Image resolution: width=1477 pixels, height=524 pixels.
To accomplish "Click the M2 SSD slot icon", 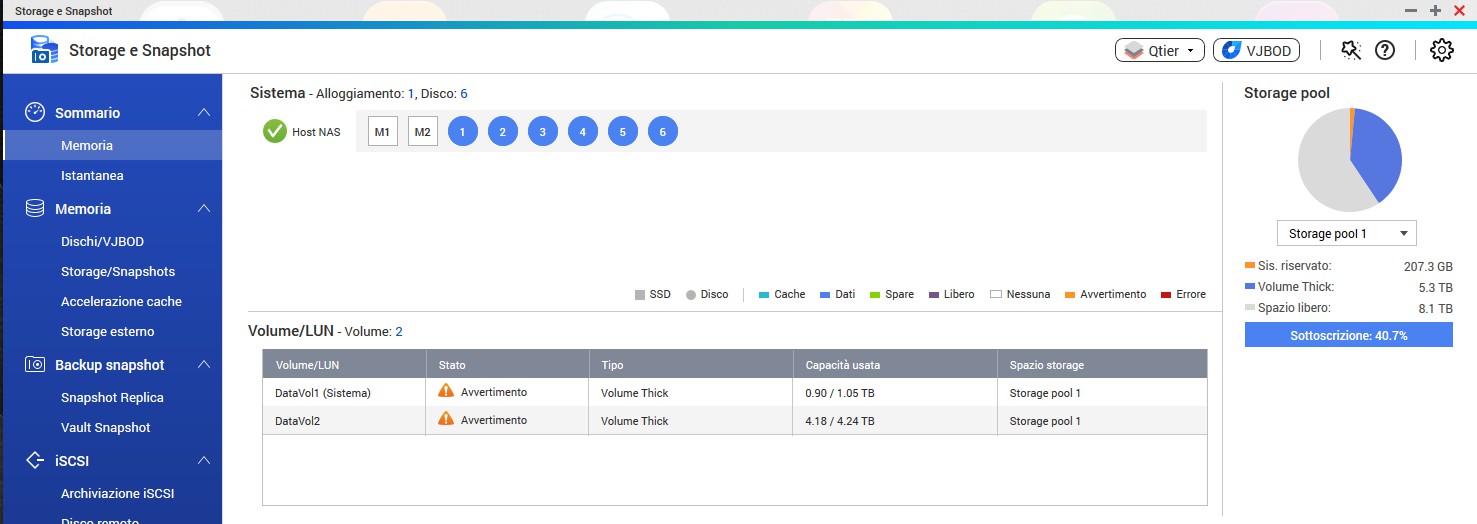I will [423, 132].
